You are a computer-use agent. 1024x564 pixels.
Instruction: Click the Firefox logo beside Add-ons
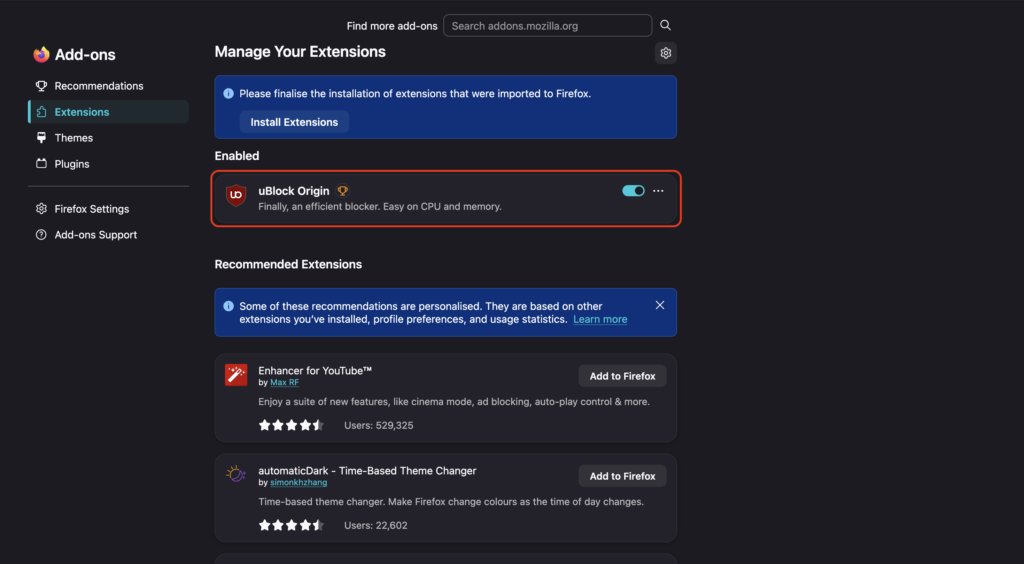click(41, 55)
